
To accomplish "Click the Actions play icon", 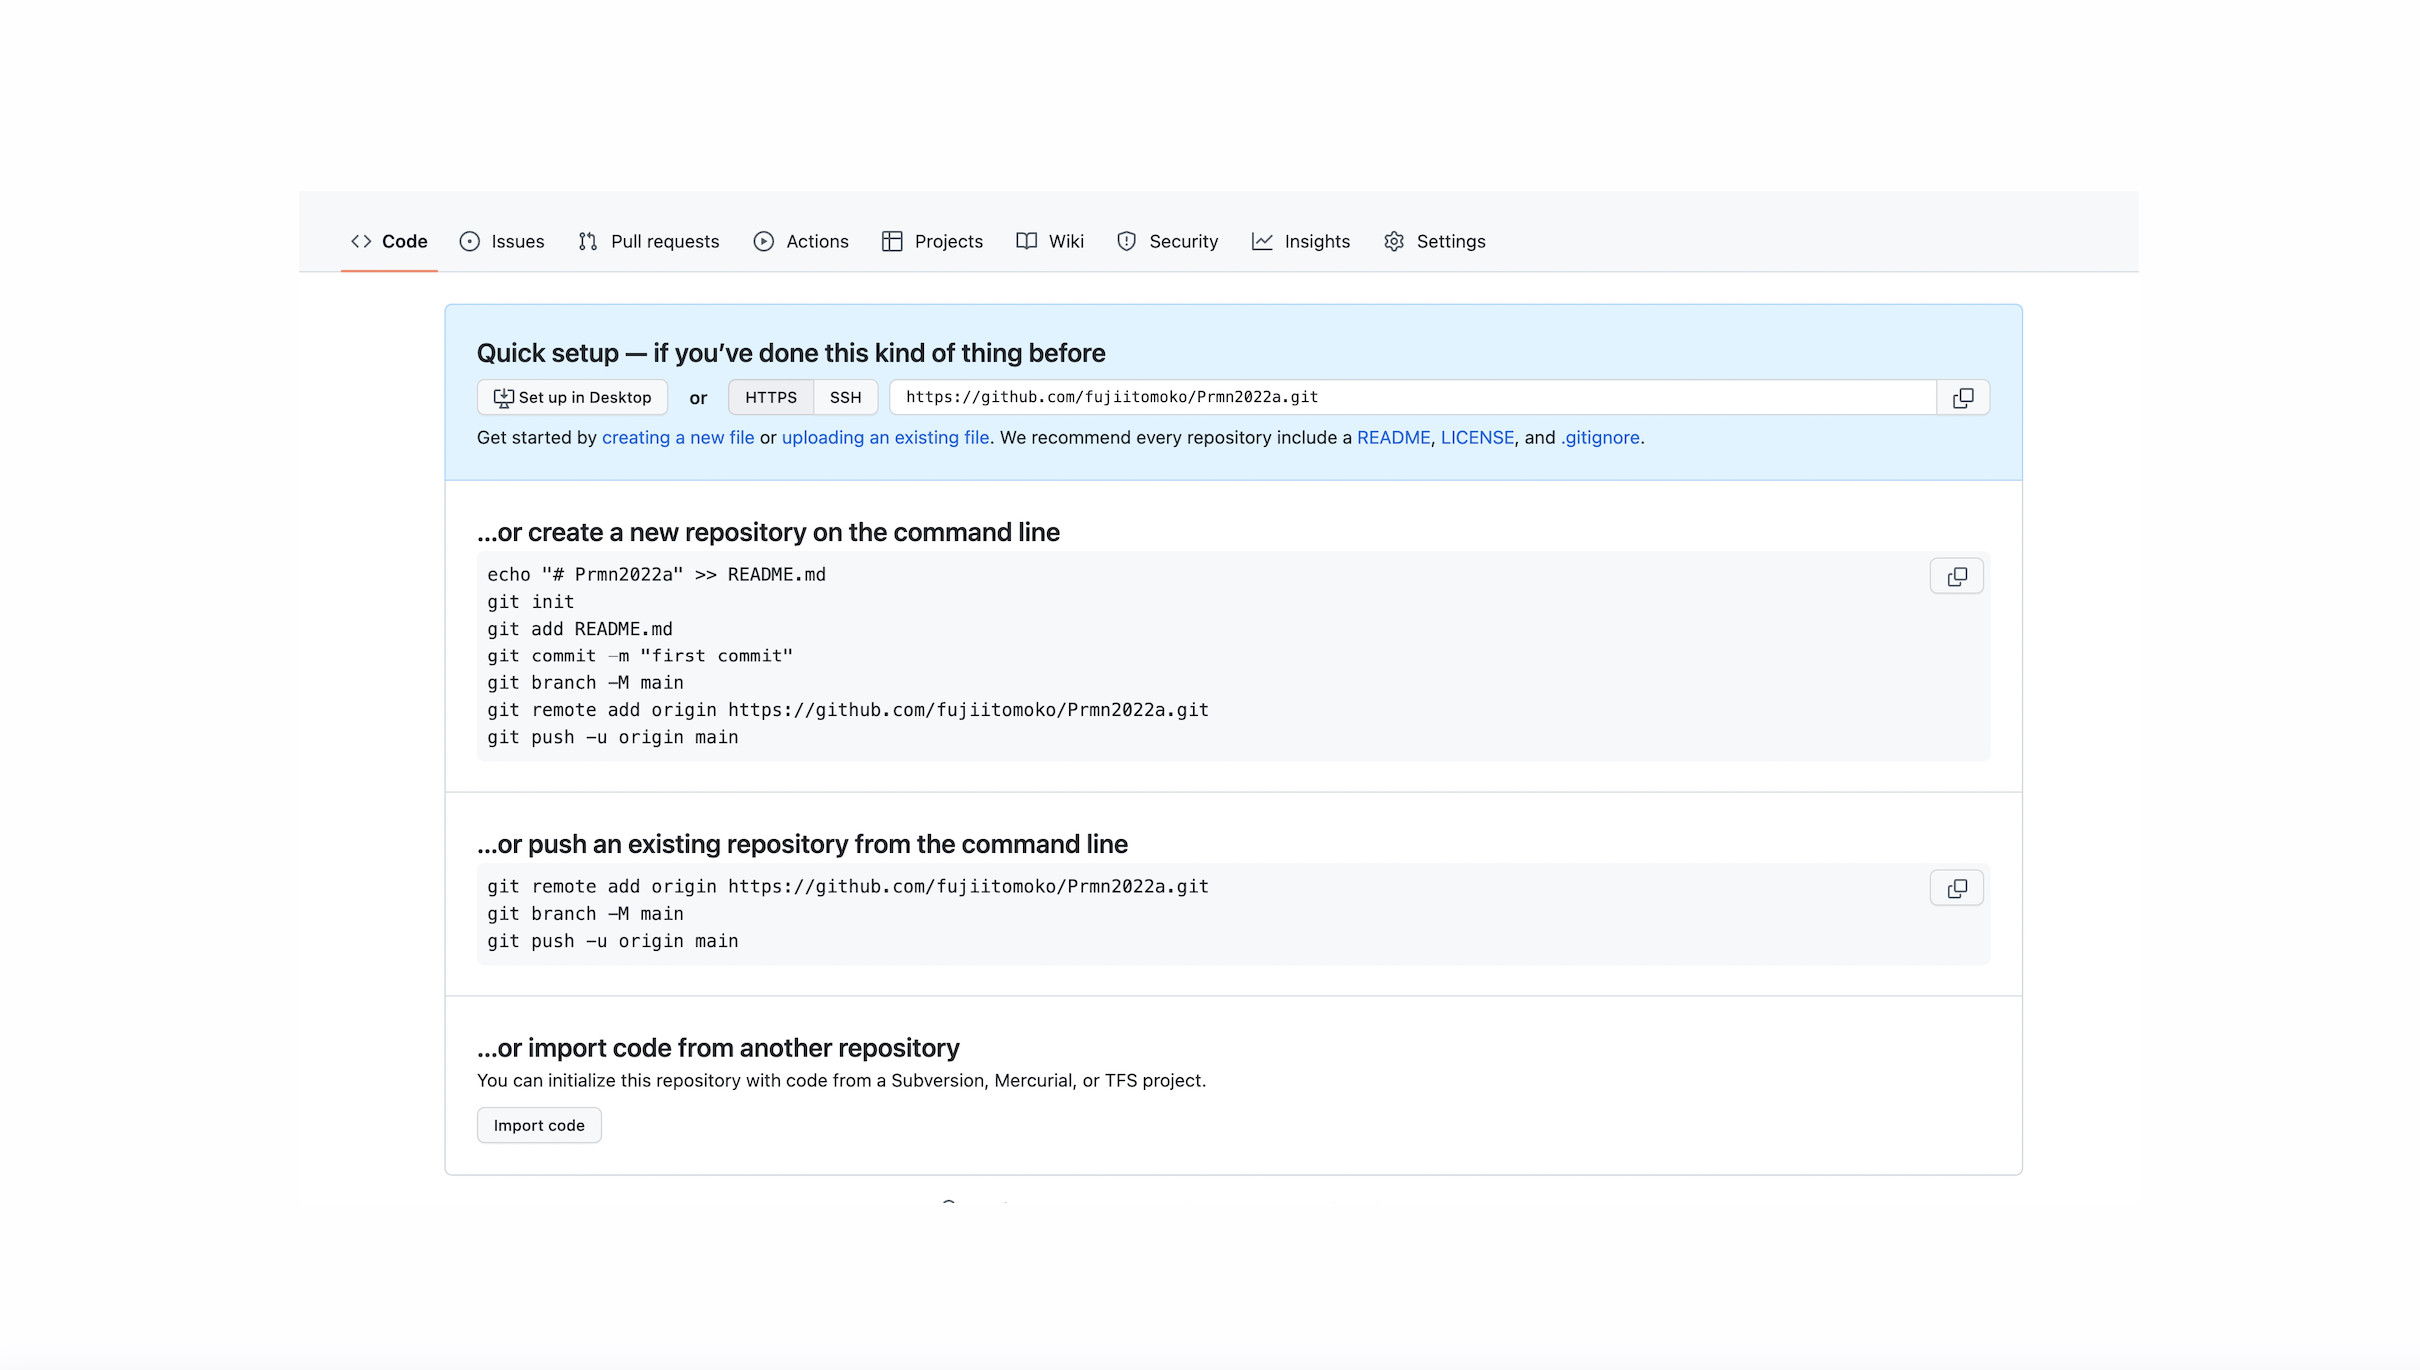I will [x=763, y=241].
